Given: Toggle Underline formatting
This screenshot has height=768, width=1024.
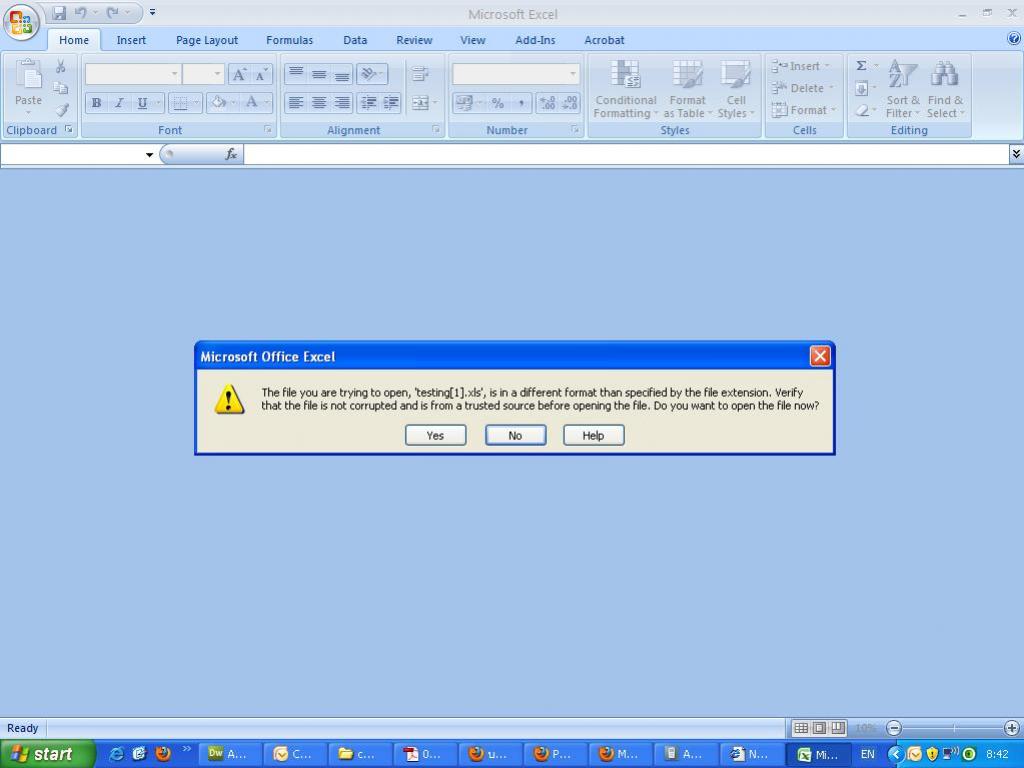Looking at the screenshot, I should pyautogui.click(x=142, y=103).
